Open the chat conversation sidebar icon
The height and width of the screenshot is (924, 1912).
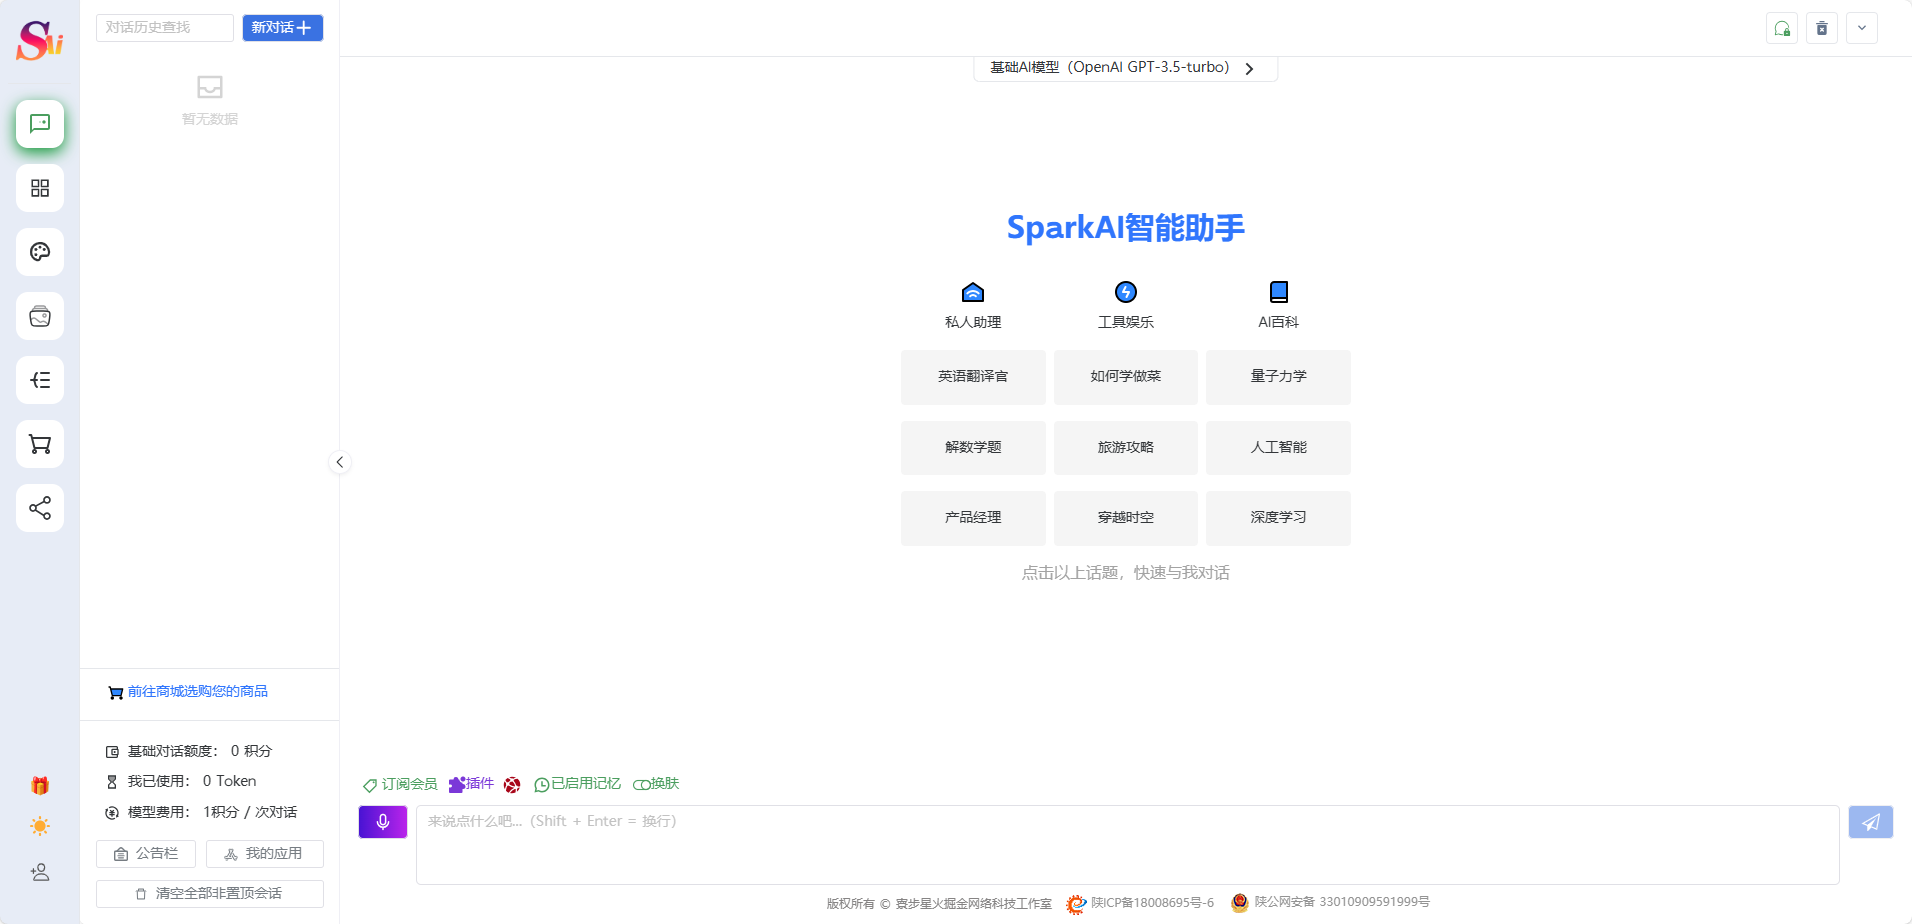click(40, 124)
